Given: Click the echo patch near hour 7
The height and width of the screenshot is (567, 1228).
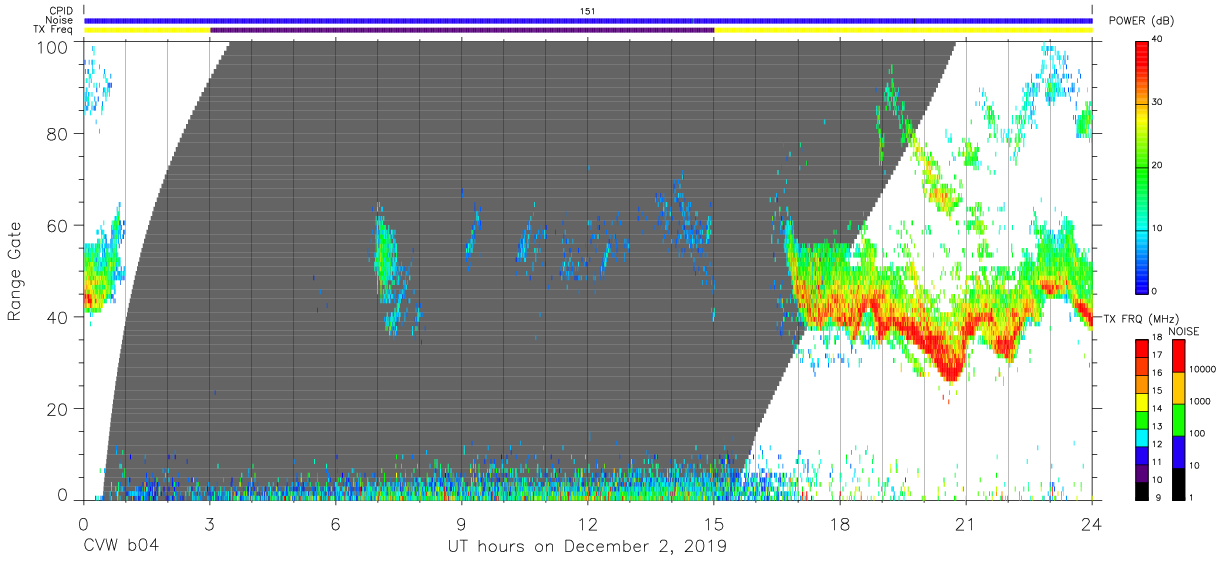Looking at the screenshot, I should (x=385, y=260).
